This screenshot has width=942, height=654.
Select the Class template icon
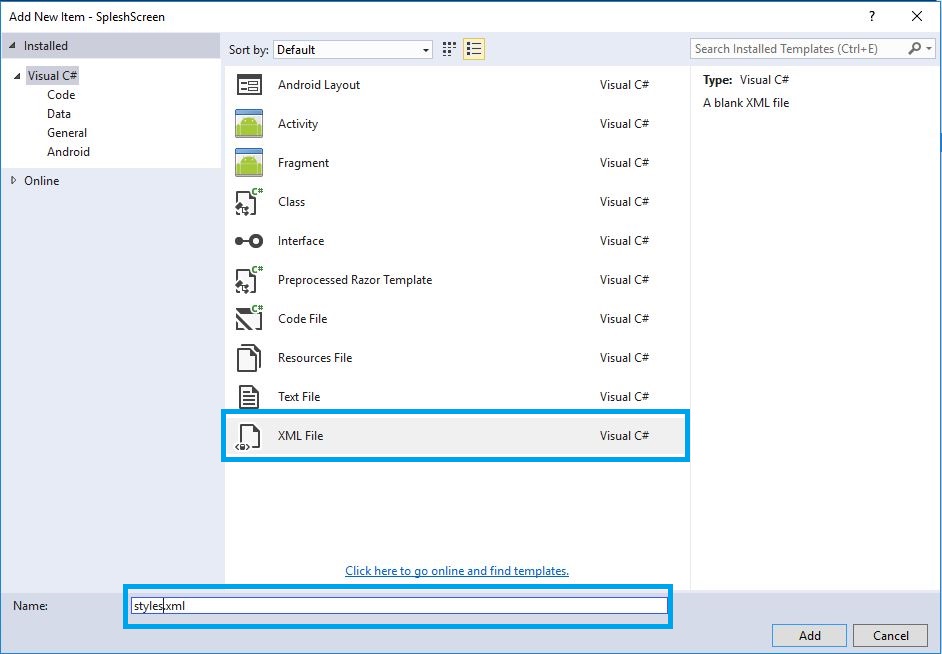tap(249, 202)
